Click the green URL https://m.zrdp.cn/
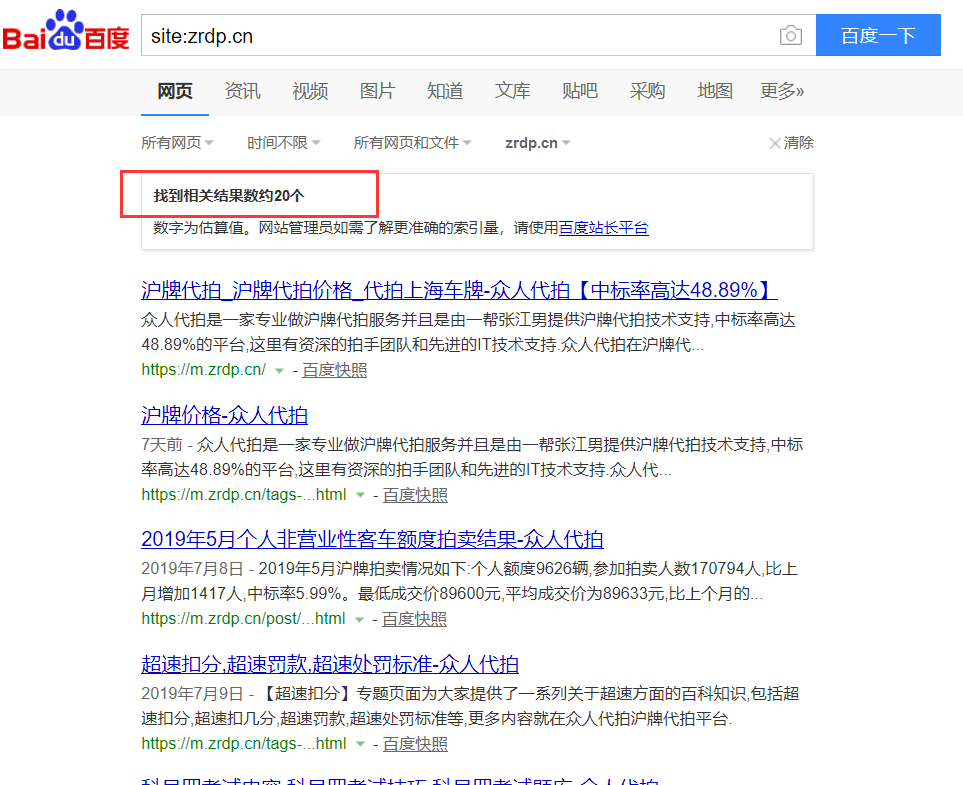Viewport: 963px width, 785px height. click(203, 370)
